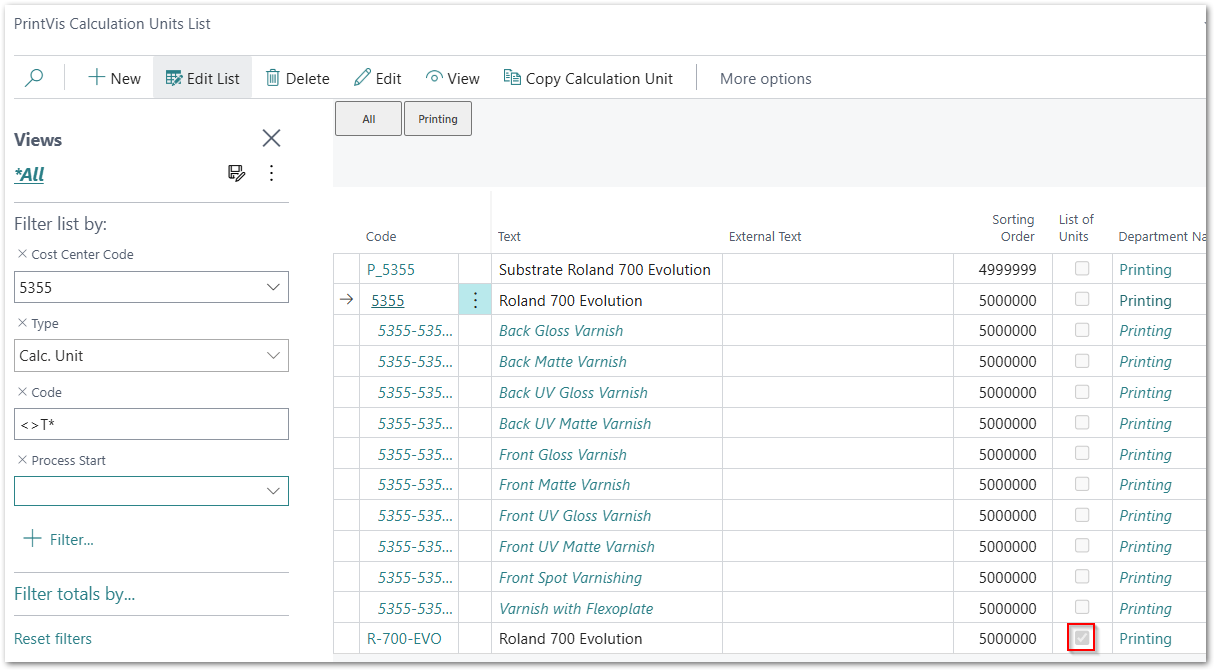Toggle List of Units for Varnish with Flexoplate
Image resolution: width=1215 pixels, height=671 pixels.
point(1082,607)
